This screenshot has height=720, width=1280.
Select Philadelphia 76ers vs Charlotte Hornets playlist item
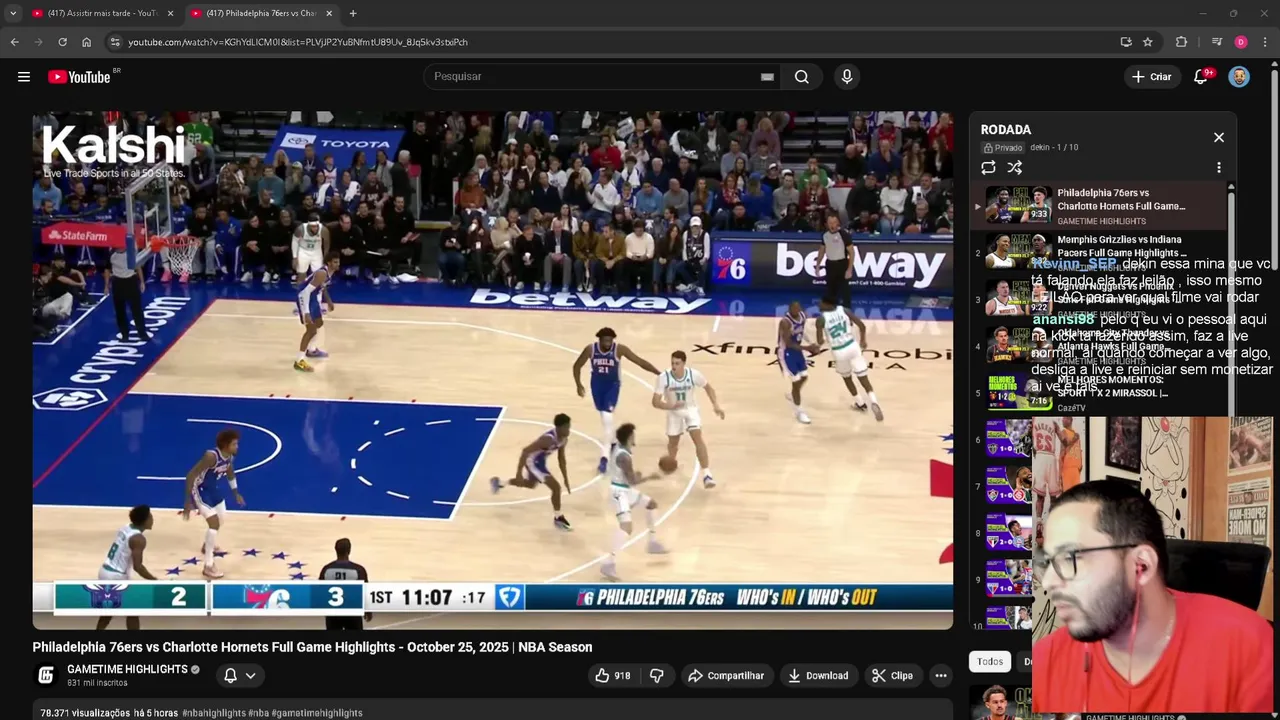point(1097,206)
